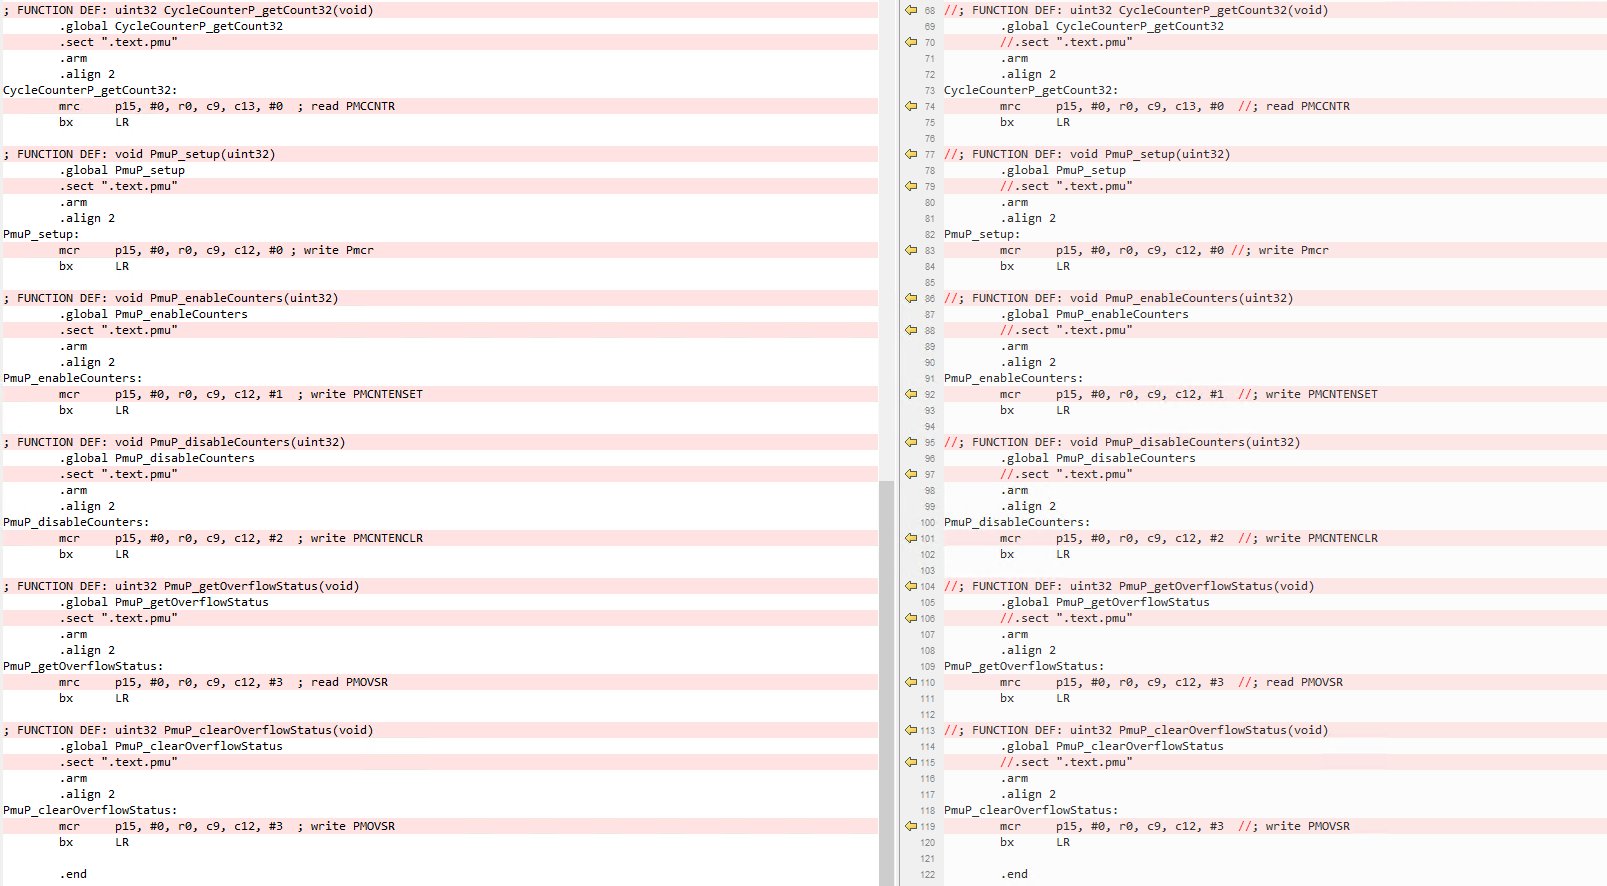Select left pane '.global PmuP_enableCounters' line
This screenshot has height=886, width=1607.
point(440,314)
